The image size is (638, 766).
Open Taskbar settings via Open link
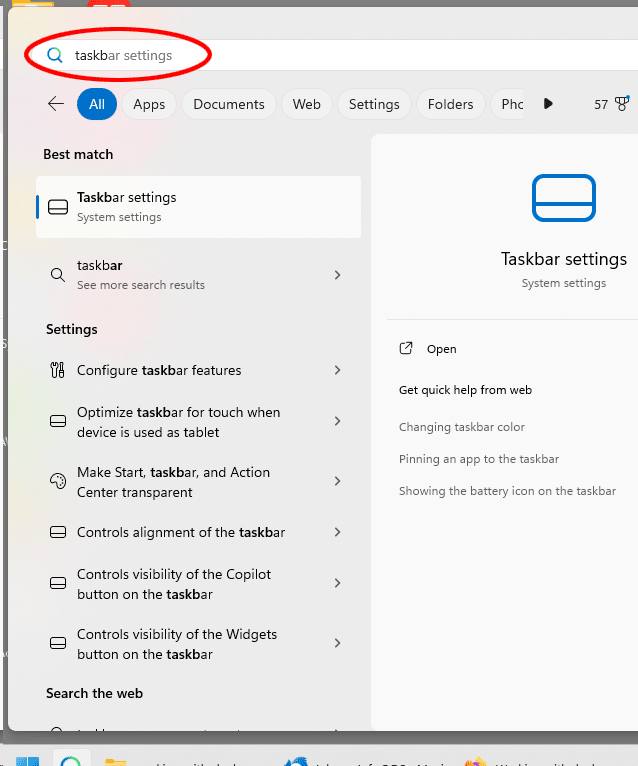pos(441,349)
